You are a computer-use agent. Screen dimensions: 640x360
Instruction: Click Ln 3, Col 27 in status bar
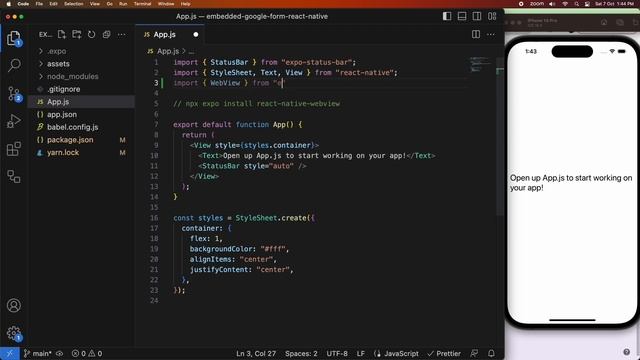tap(256, 353)
